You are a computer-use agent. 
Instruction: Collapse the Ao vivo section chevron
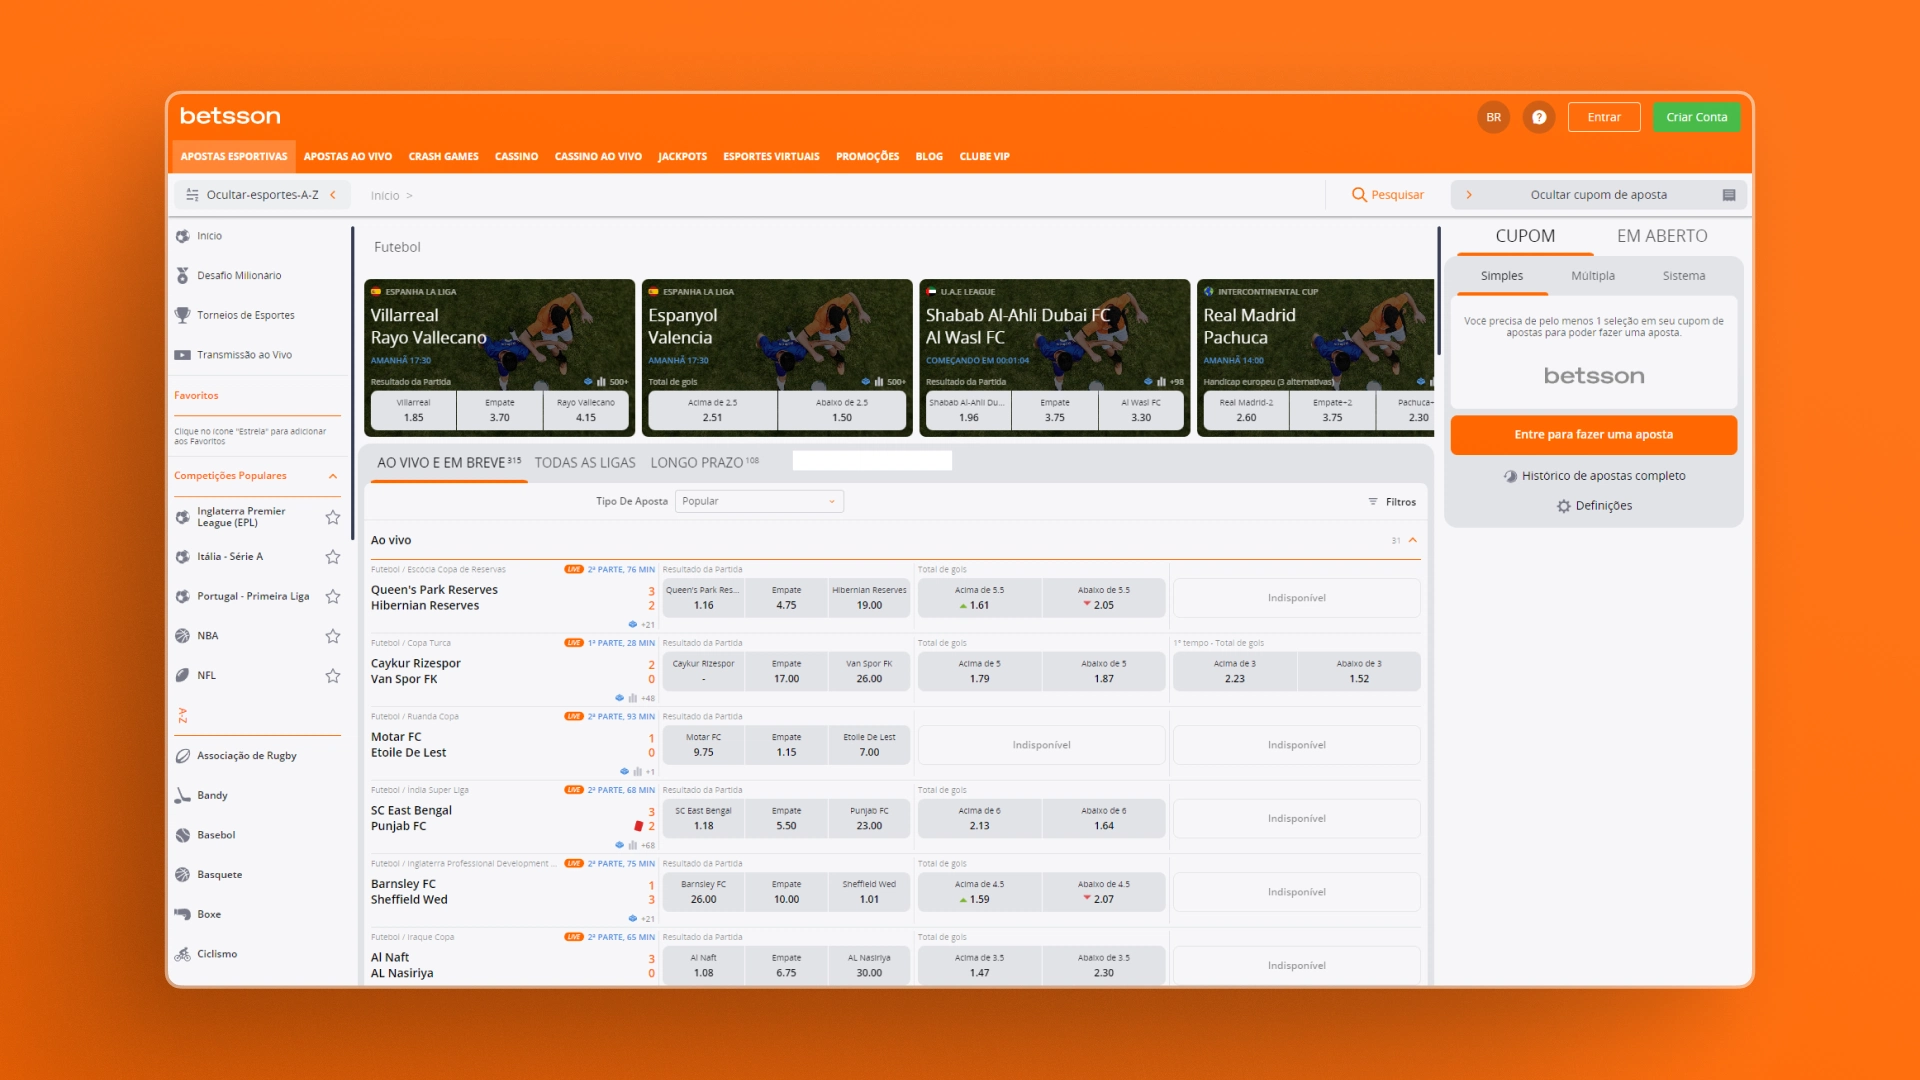pos(1413,540)
